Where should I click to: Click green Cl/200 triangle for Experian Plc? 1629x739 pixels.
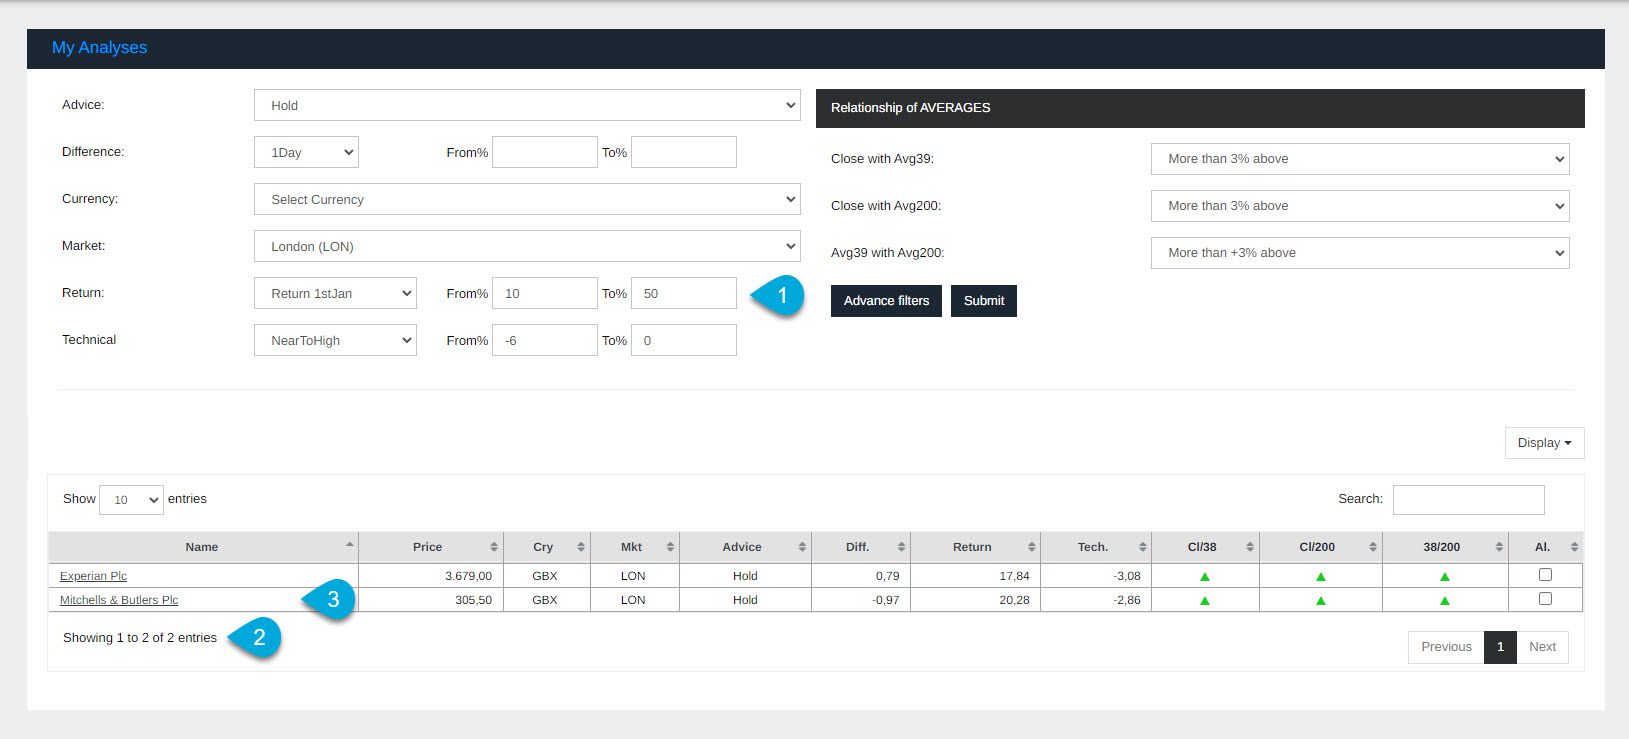coord(1321,577)
